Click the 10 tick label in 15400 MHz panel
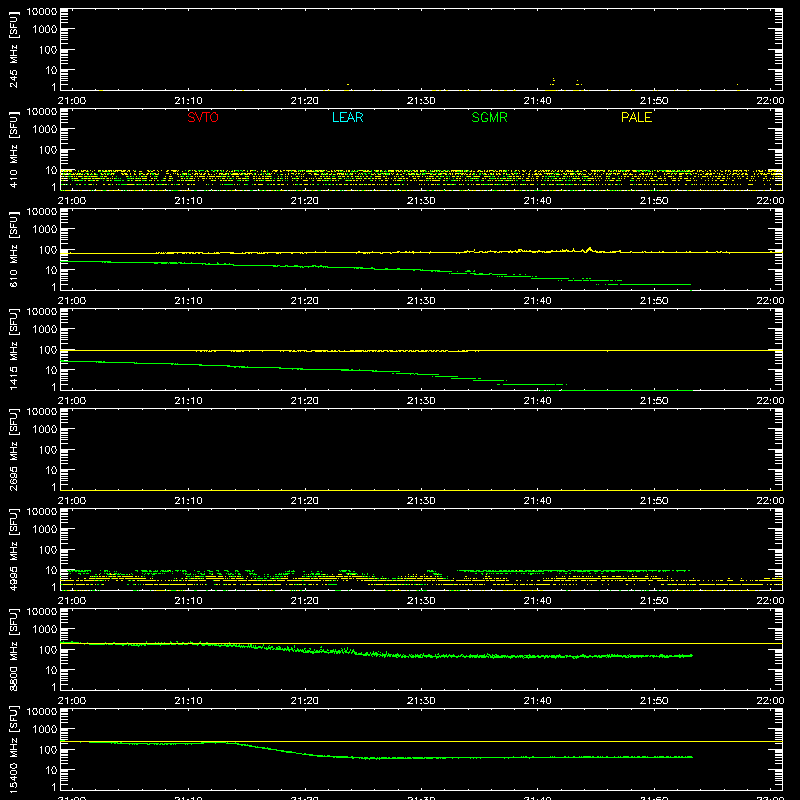The width and height of the screenshot is (800, 800). [51, 770]
